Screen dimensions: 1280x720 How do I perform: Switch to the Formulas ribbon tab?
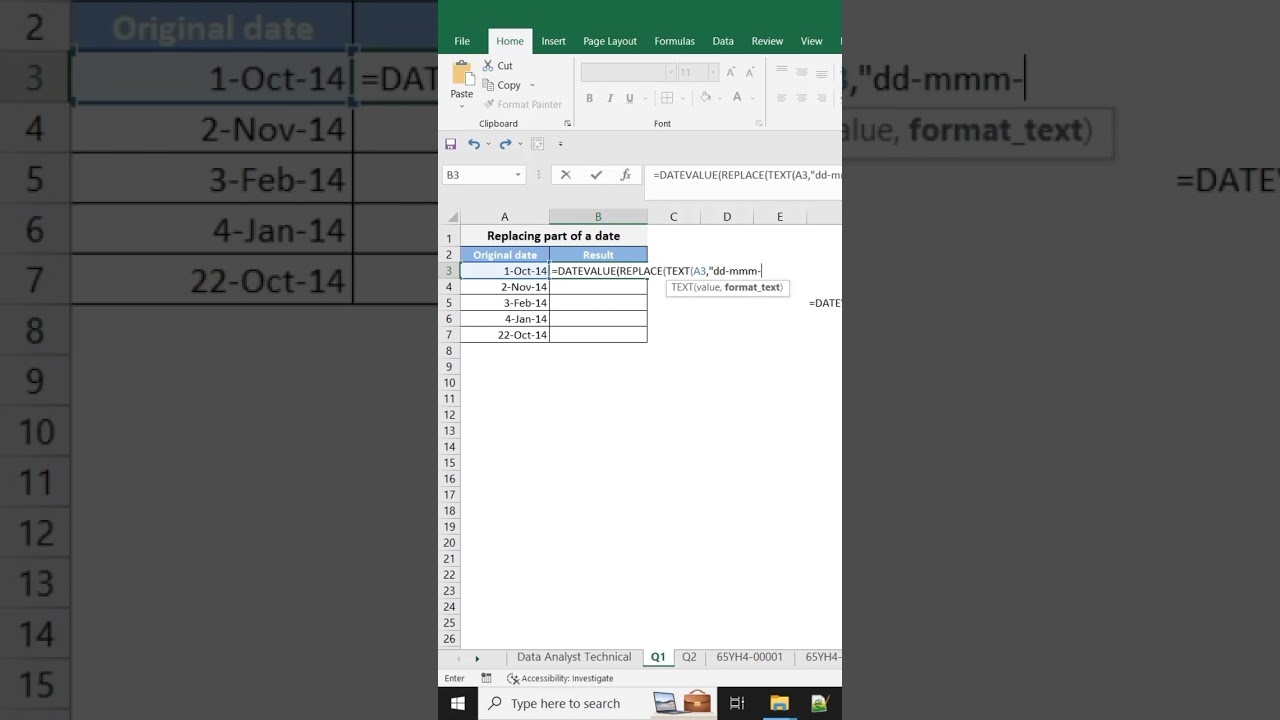(674, 41)
